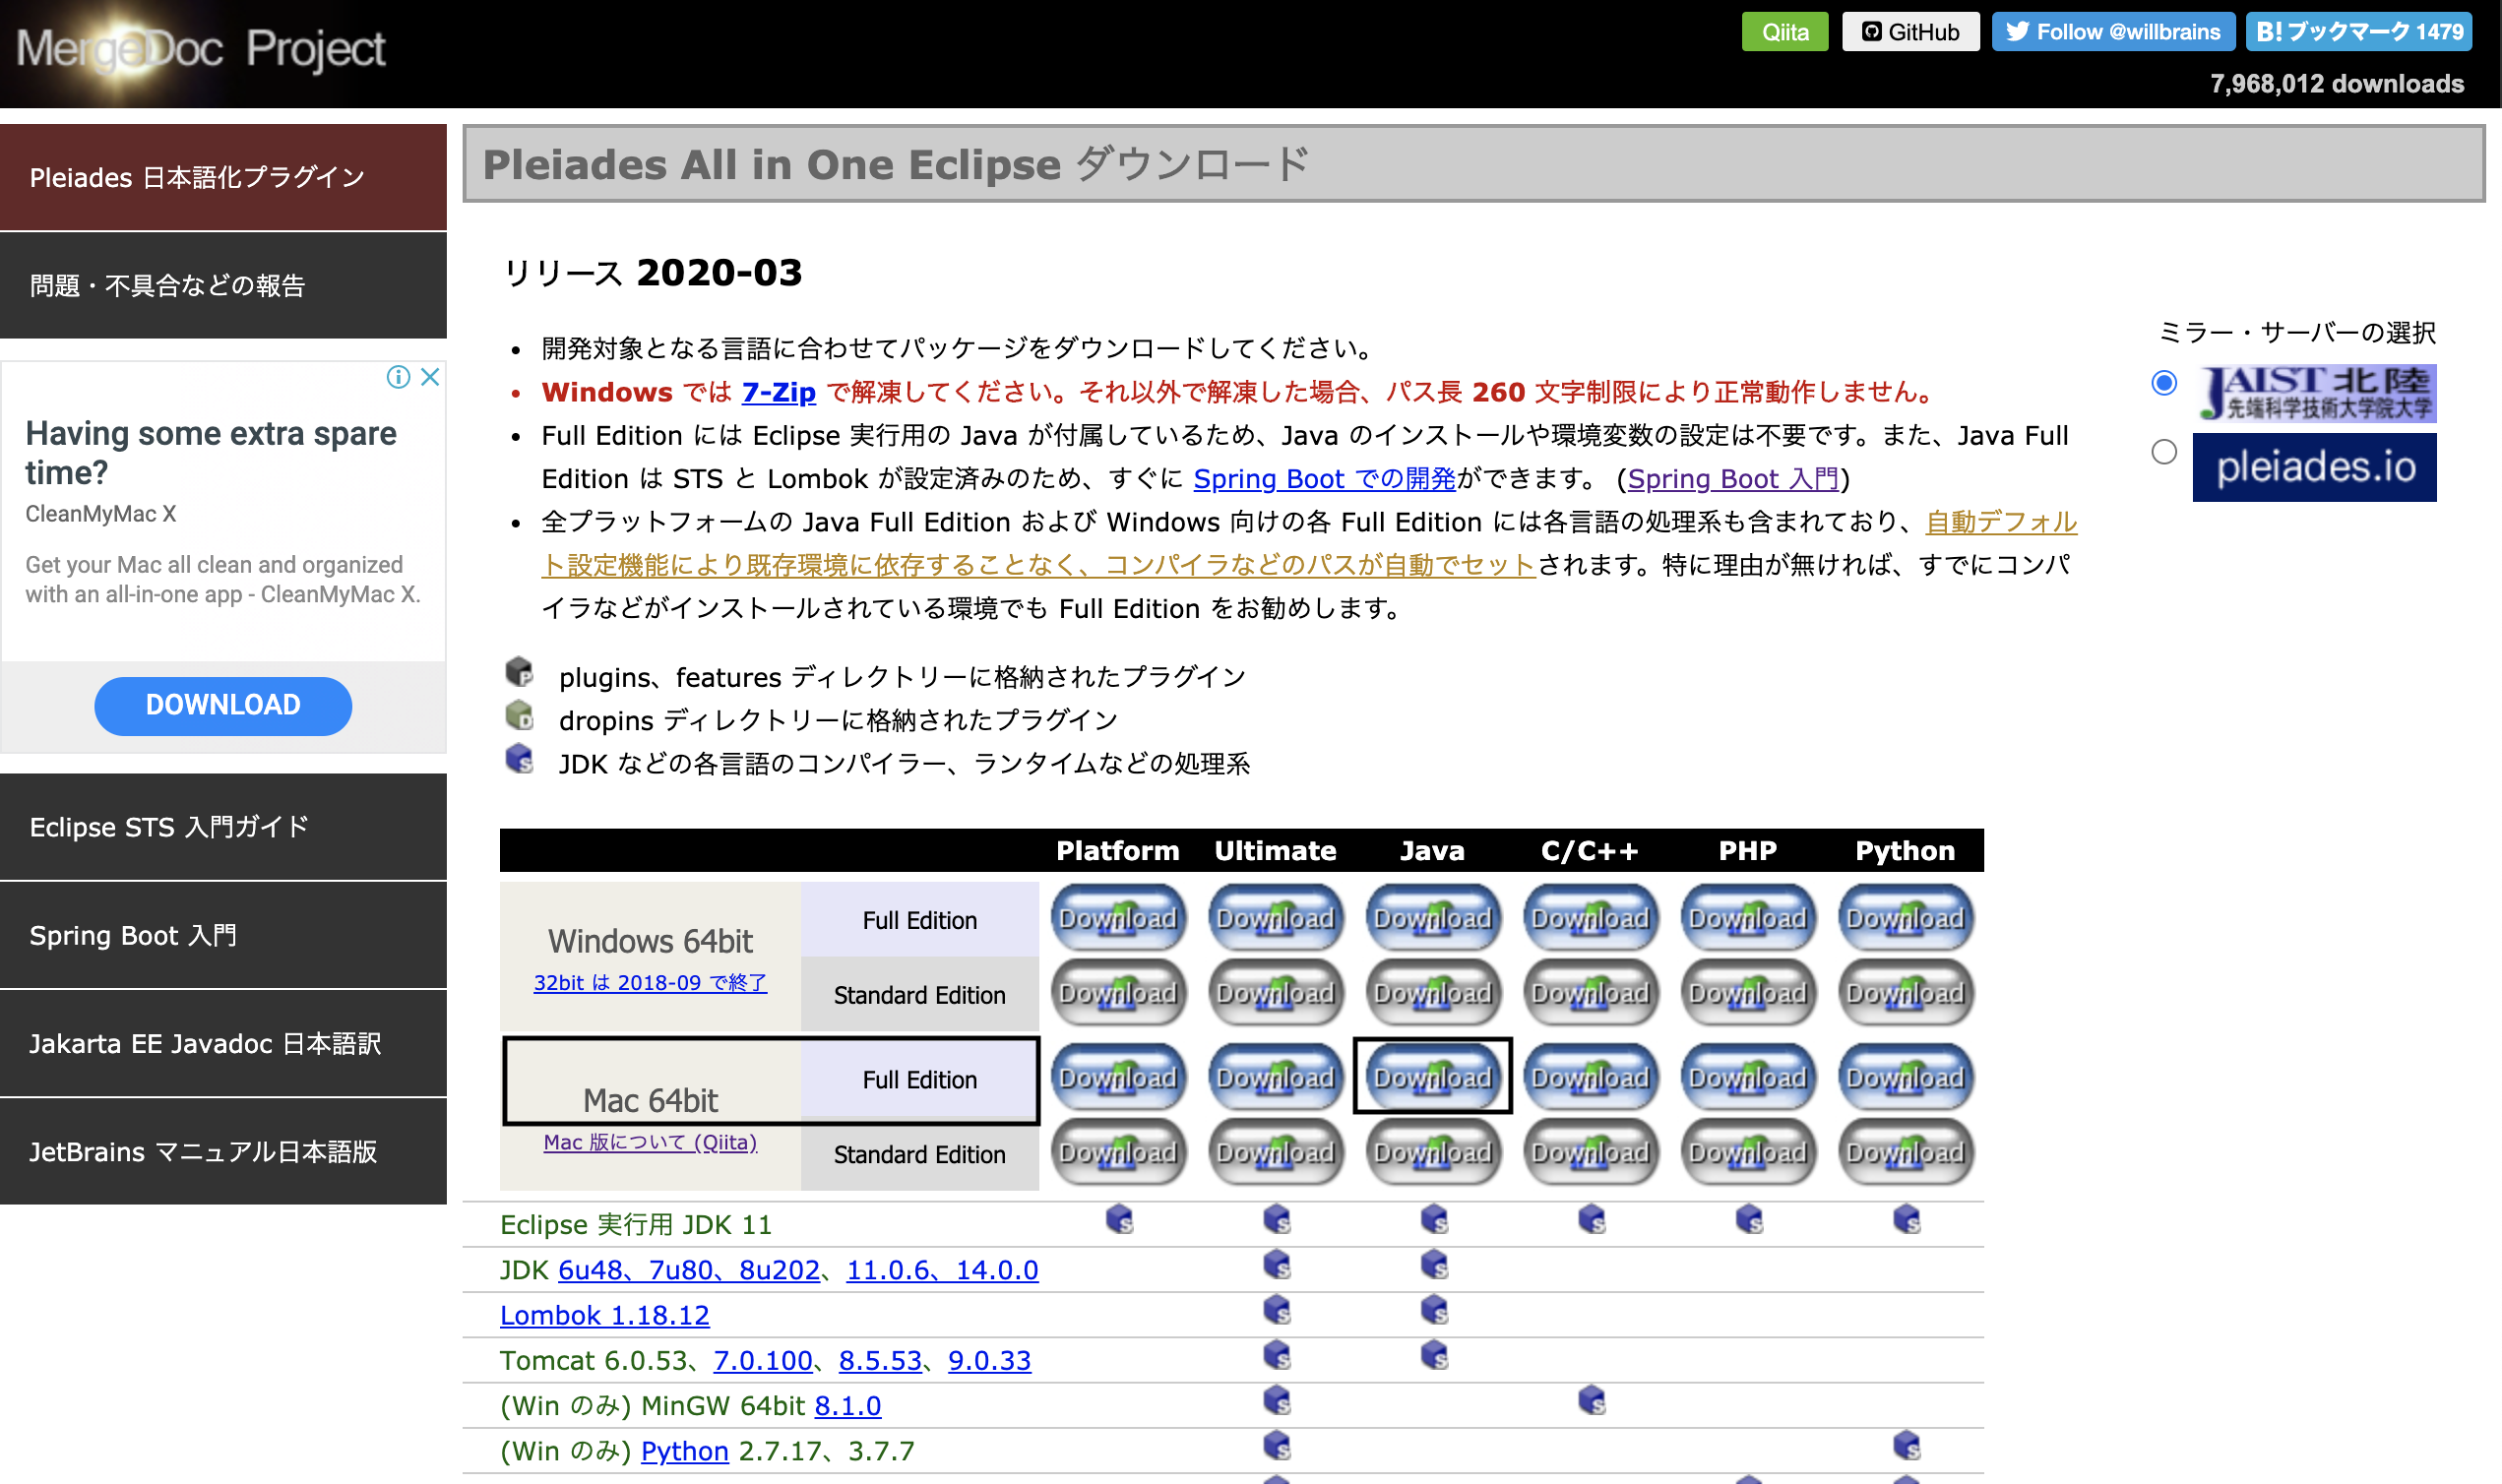The width and height of the screenshot is (2502, 1484).
Task: Select the pleiades.io mirror radio button
Action: (x=2164, y=452)
